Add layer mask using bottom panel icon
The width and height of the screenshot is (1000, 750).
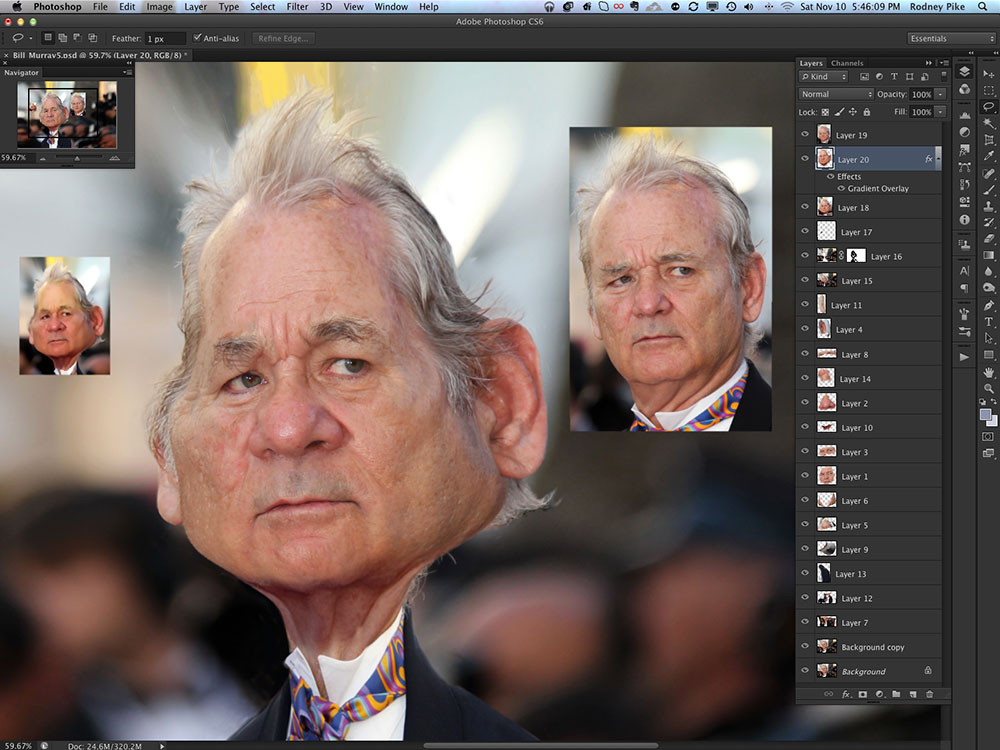tap(862, 694)
